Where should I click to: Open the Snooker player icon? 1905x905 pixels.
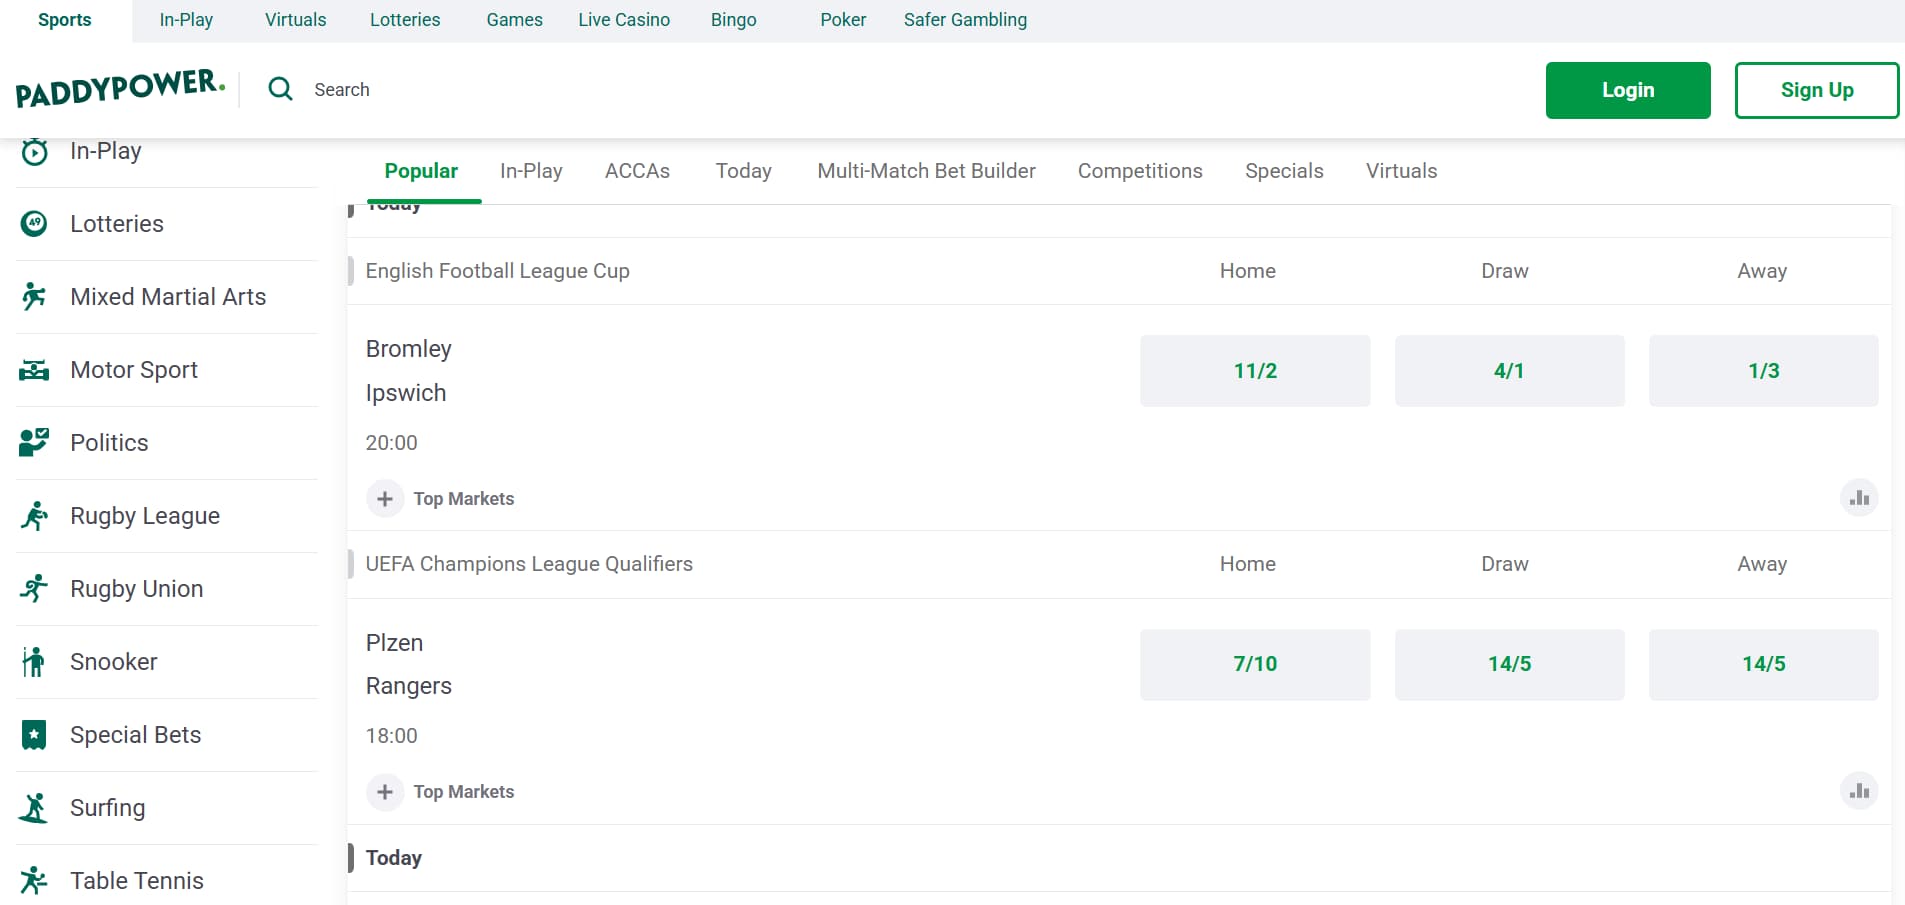(34, 662)
